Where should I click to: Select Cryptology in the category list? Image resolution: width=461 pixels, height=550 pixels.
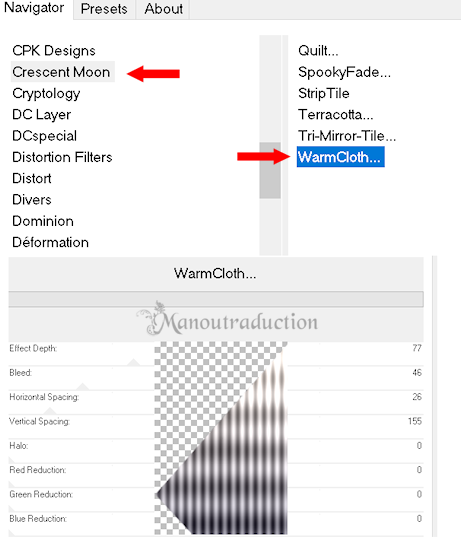click(46, 94)
